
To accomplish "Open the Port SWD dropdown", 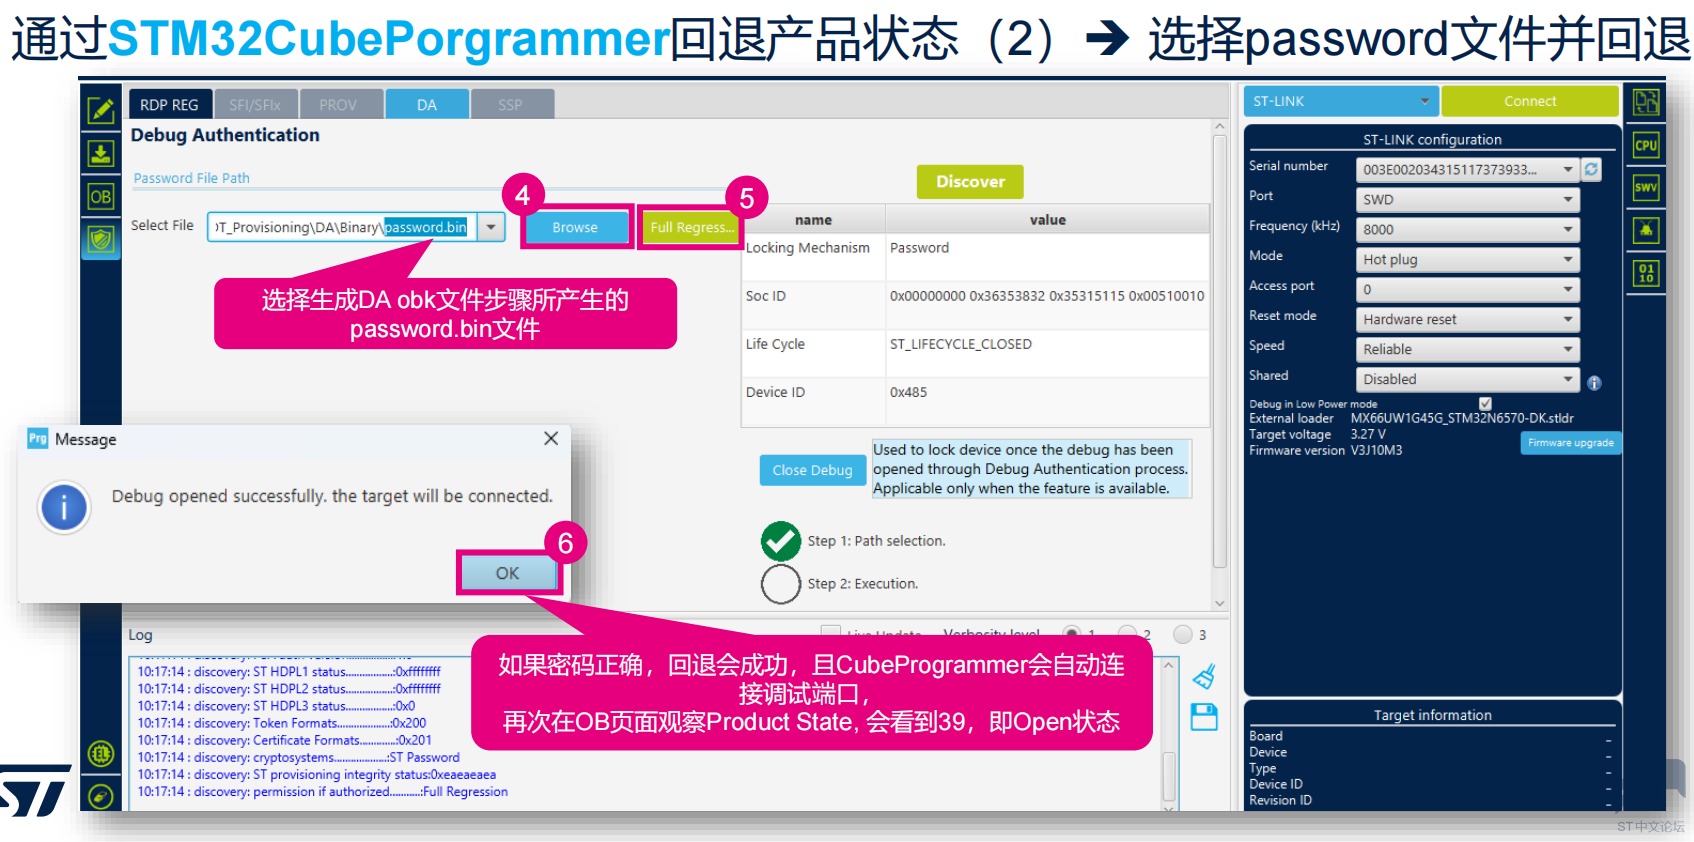I will point(1467,199).
